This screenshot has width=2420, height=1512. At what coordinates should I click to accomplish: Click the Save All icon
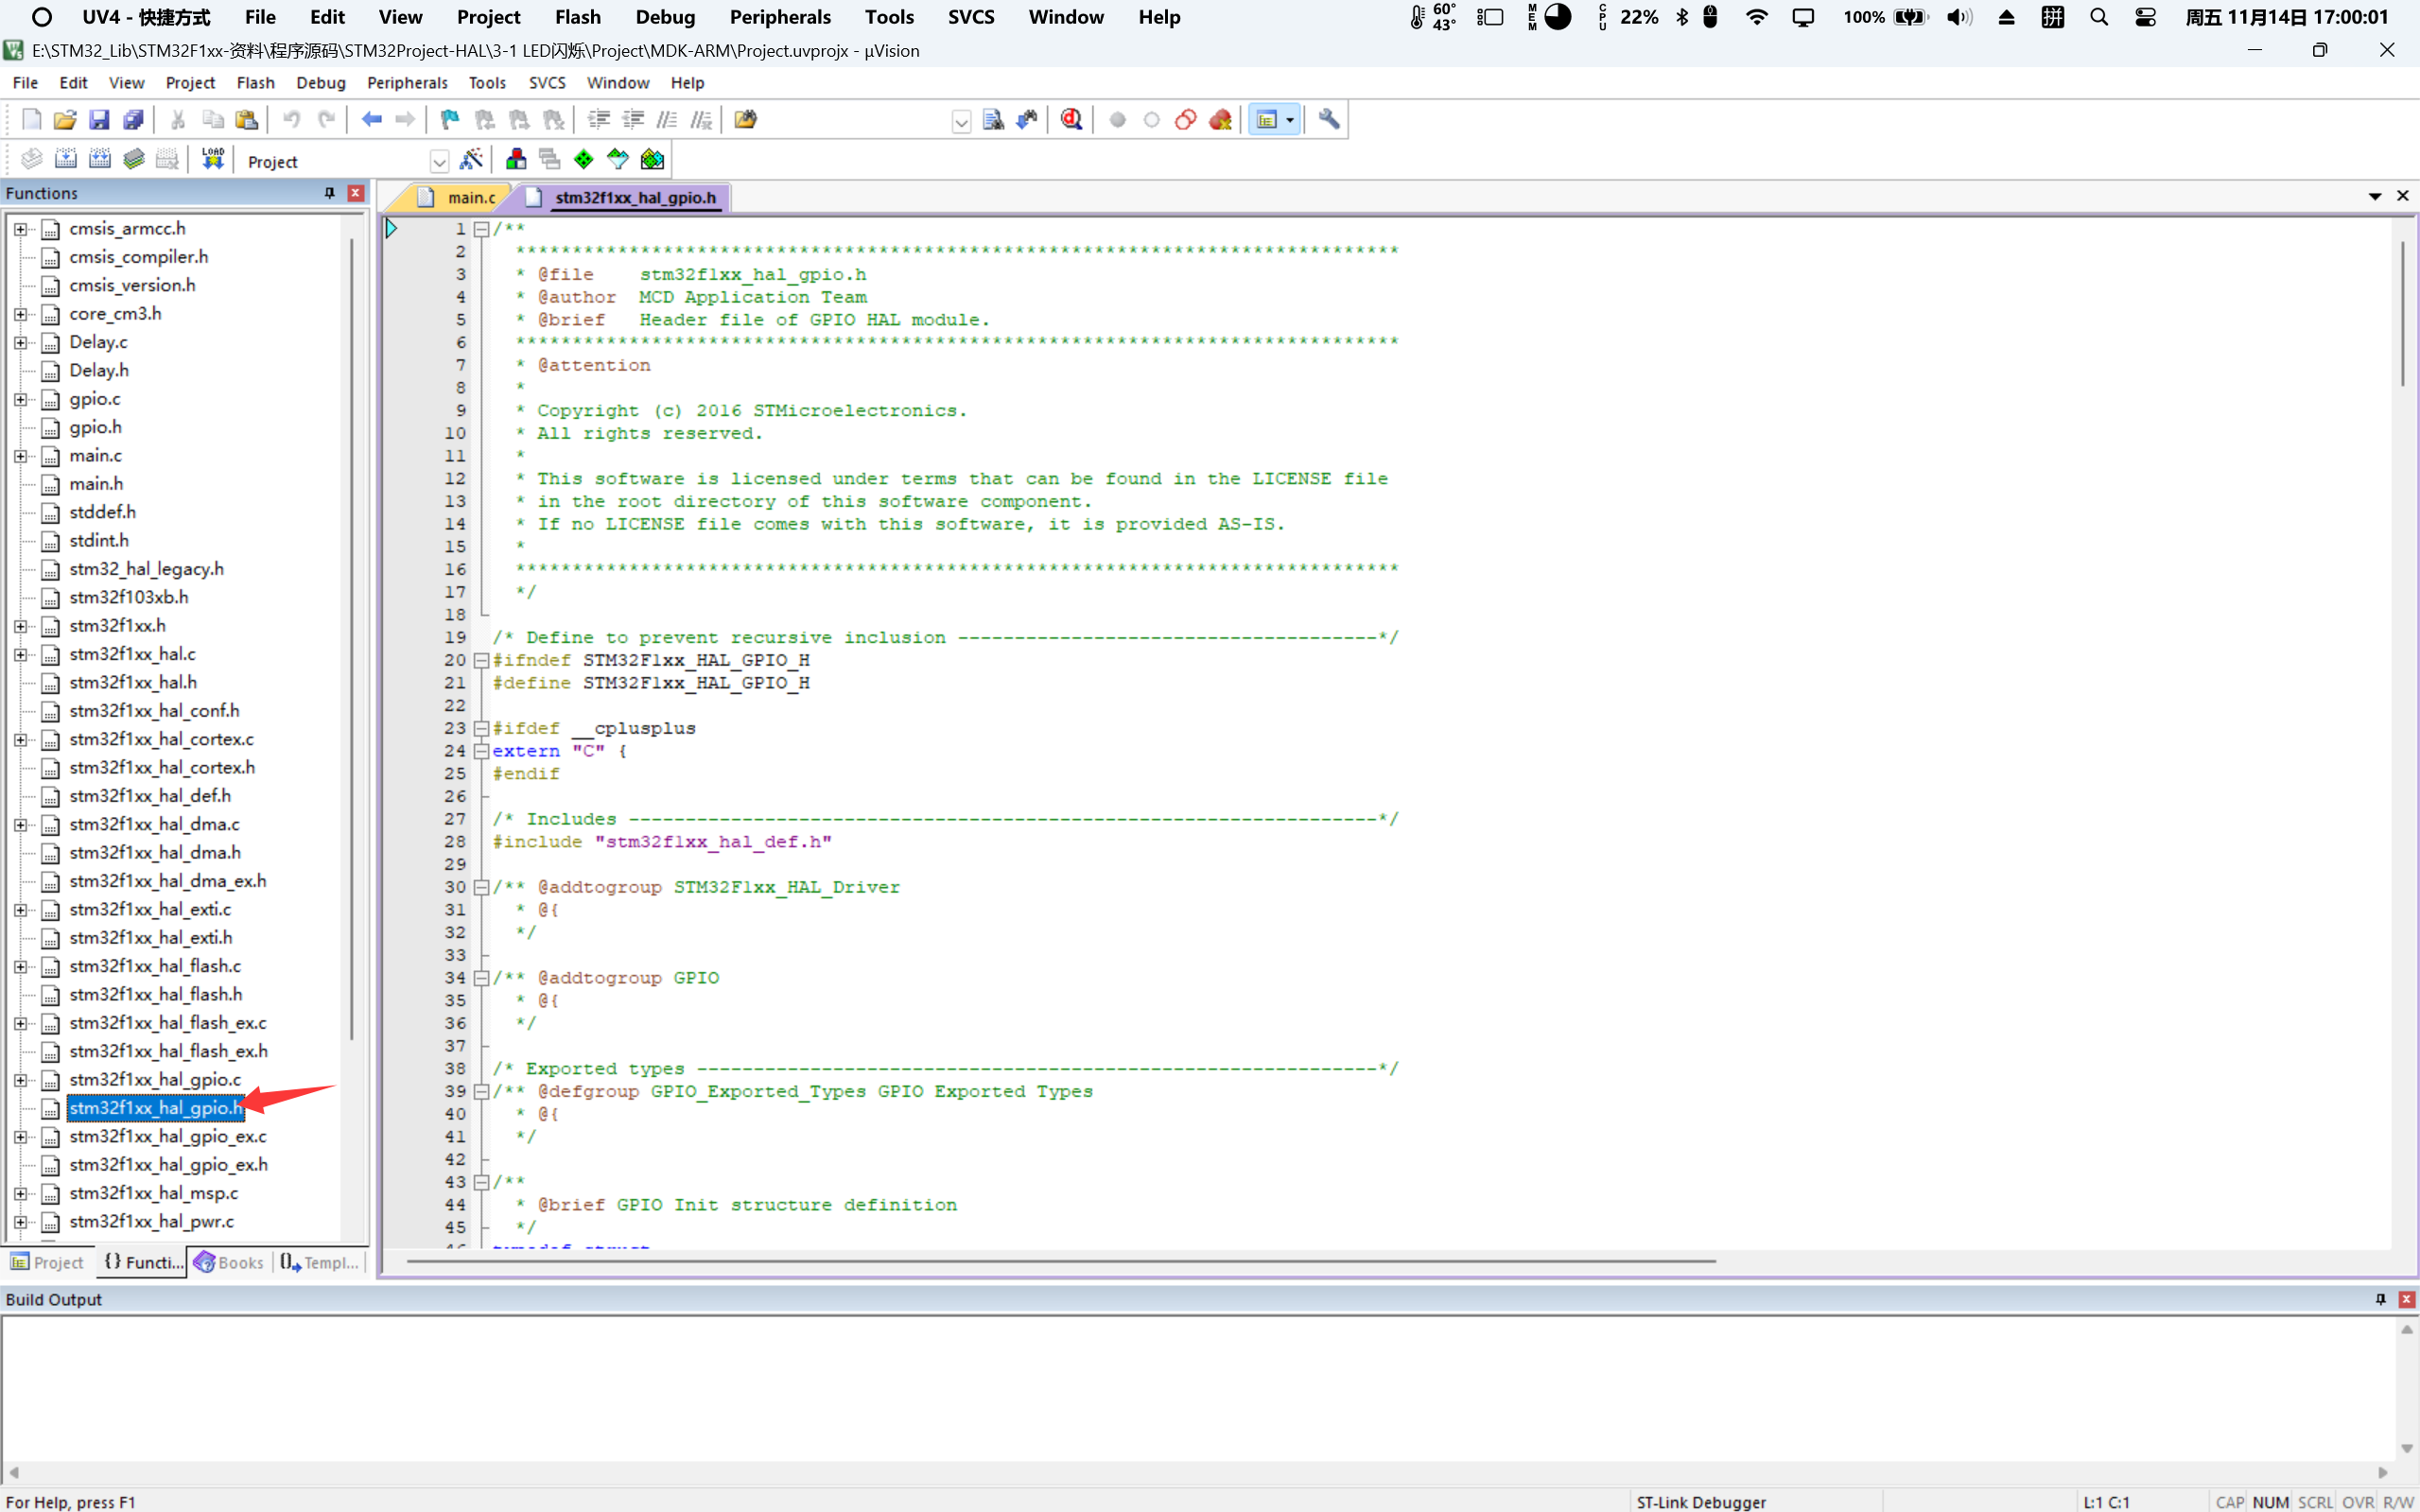(x=133, y=120)
